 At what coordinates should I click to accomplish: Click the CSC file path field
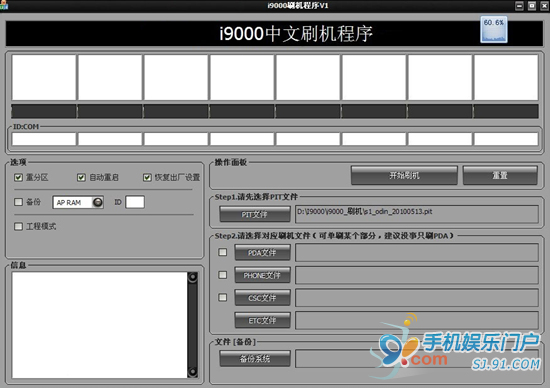pyautogui.click(x=417, y=297)
